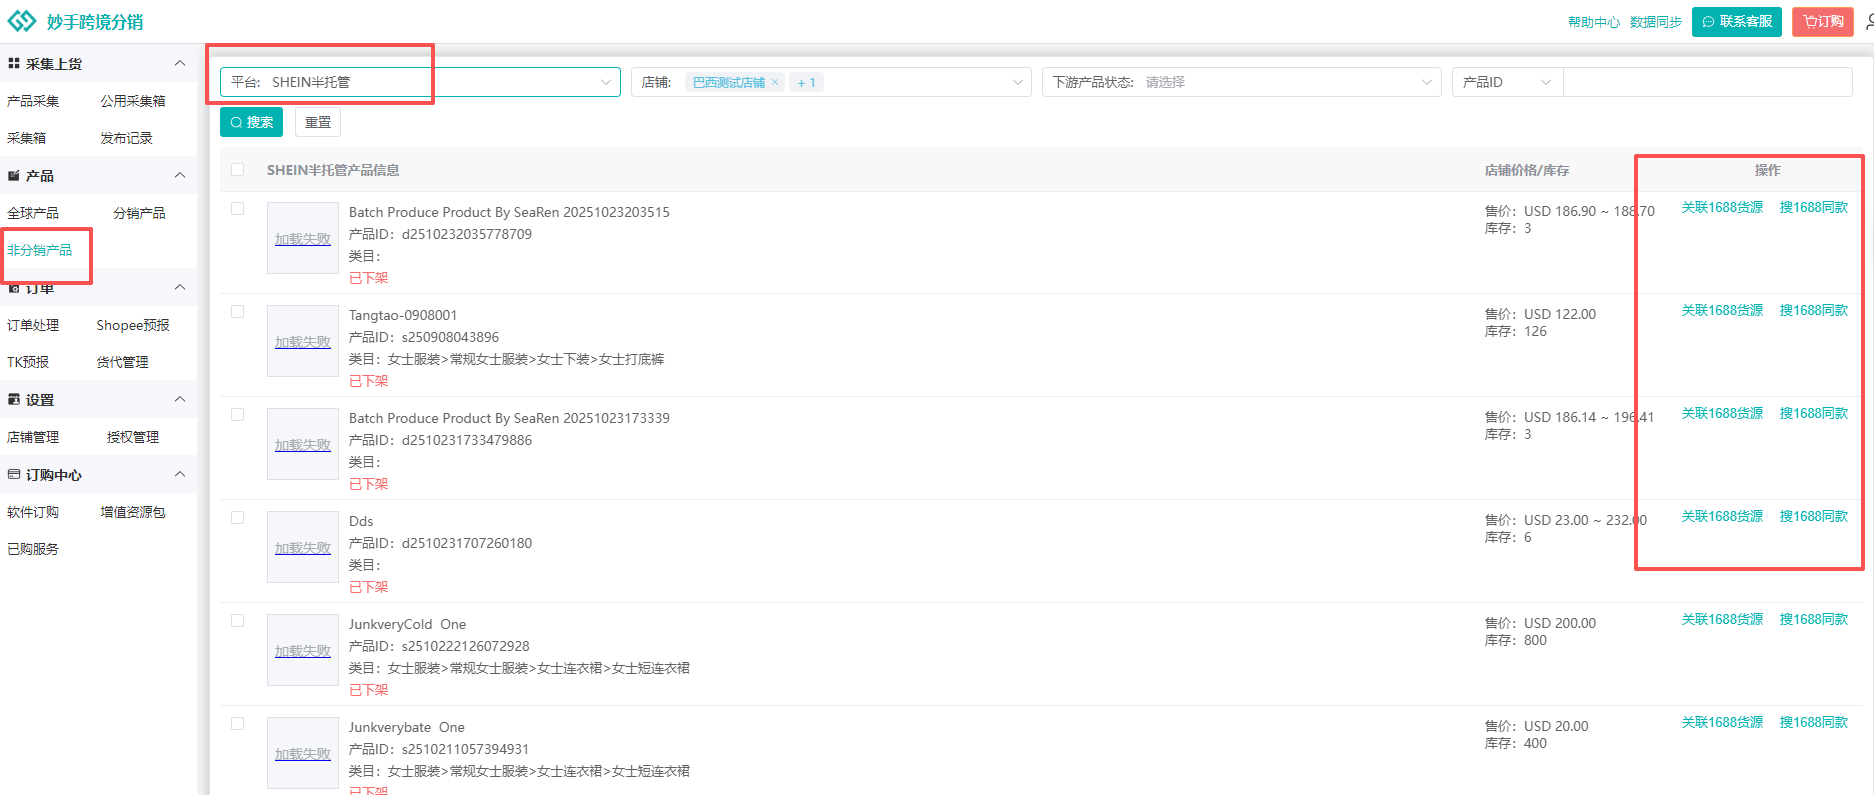Click 搜1688同款 for product d2510232035778709
This screenshot has width=1874, height=795.
[x=1814, y=208]
